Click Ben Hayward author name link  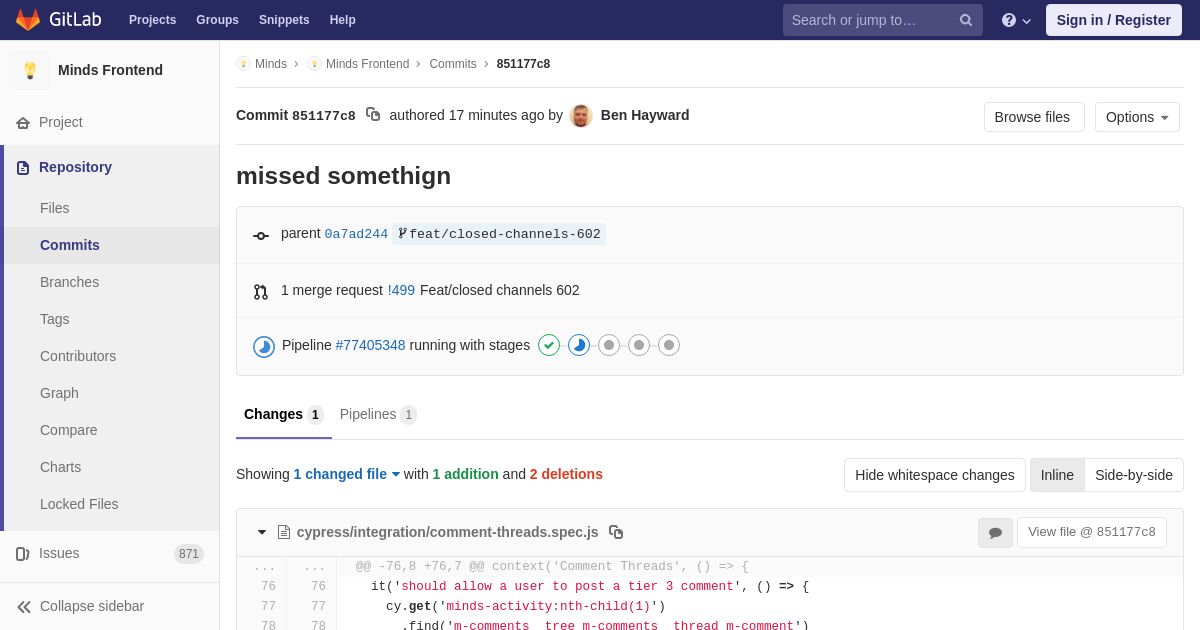(x=645, y=115)
